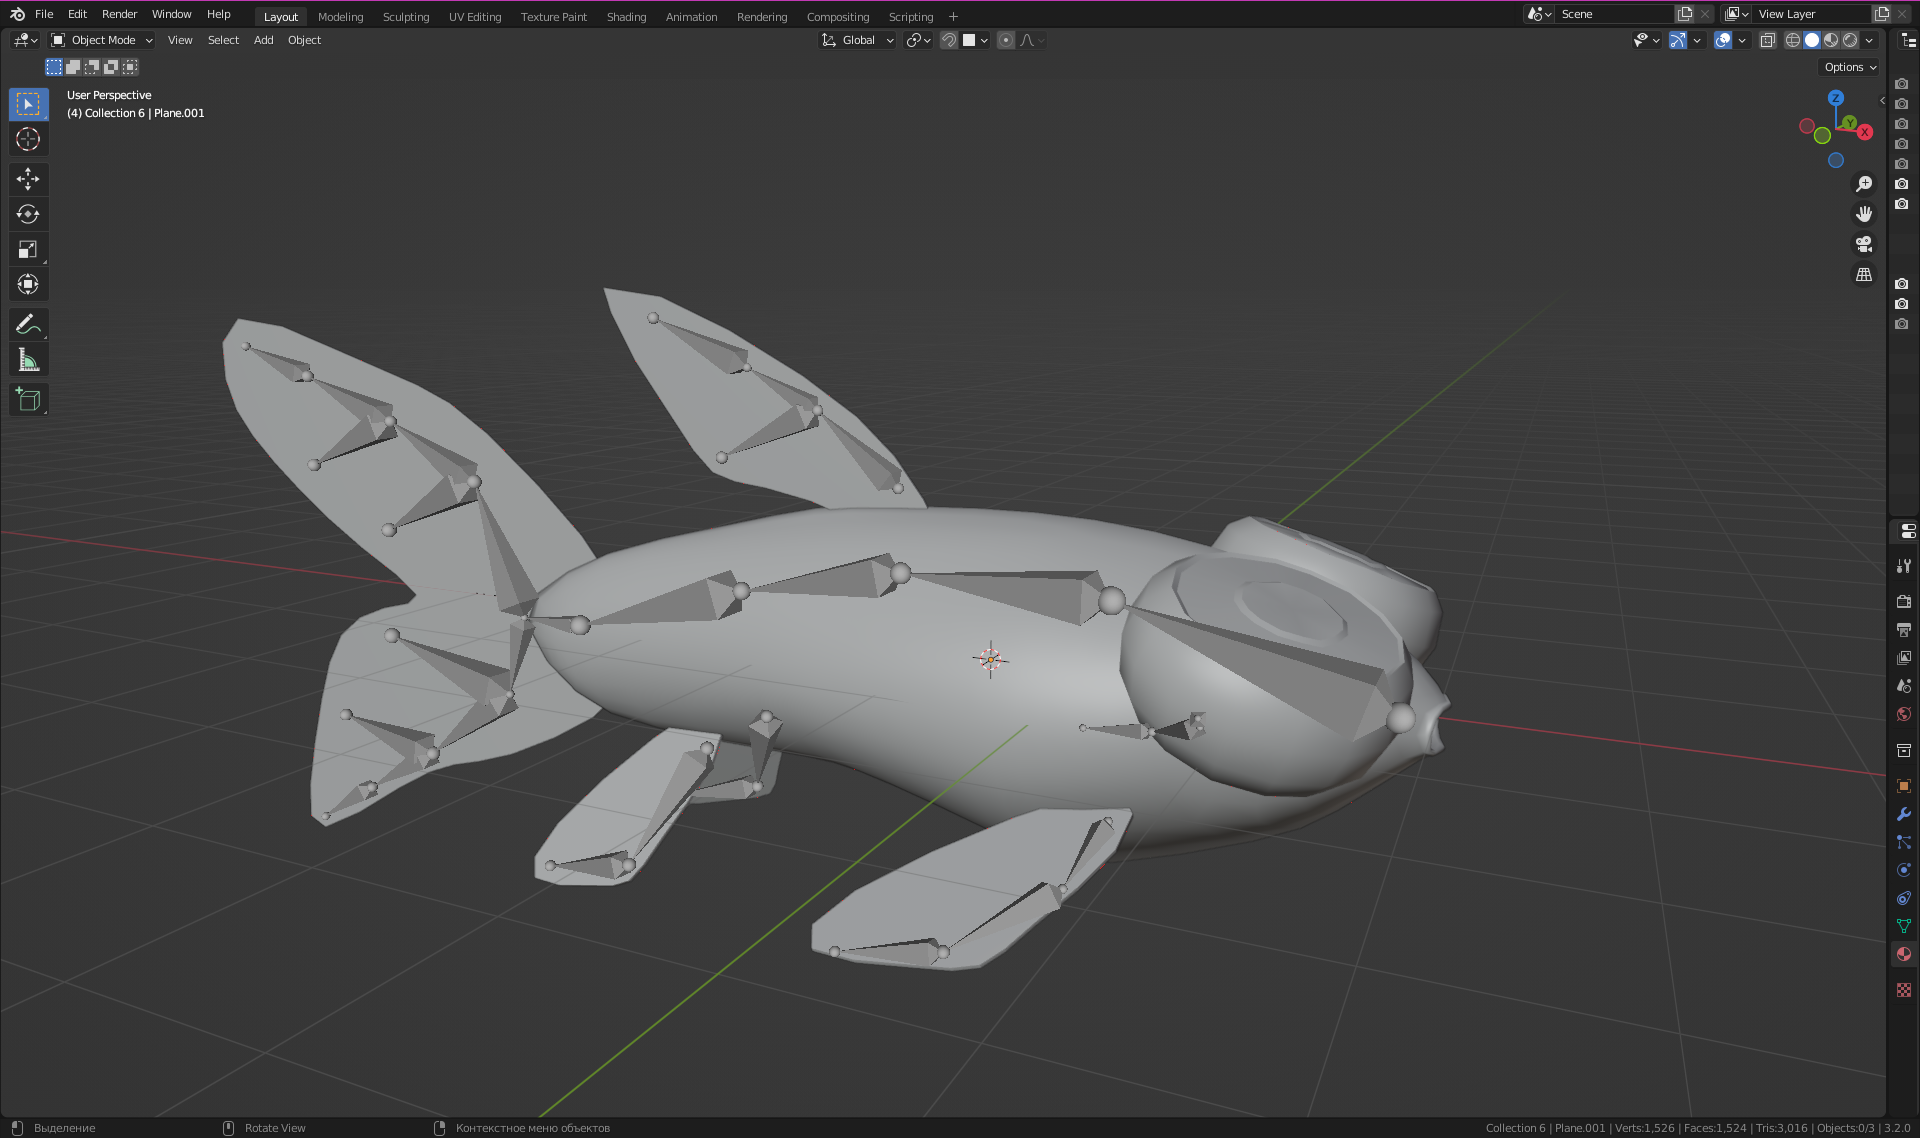Select the Cursor tool
Image resolution: width=1920 pixels, height=1138 pixels.
28,139
